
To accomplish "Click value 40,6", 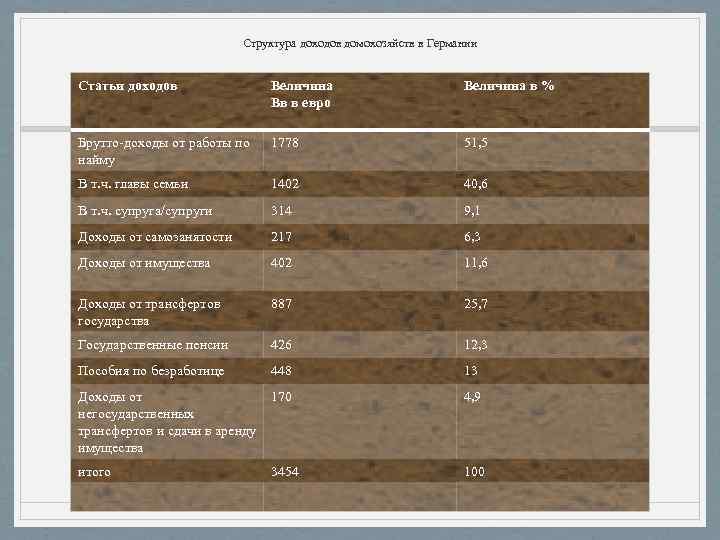I will (476, 184).
